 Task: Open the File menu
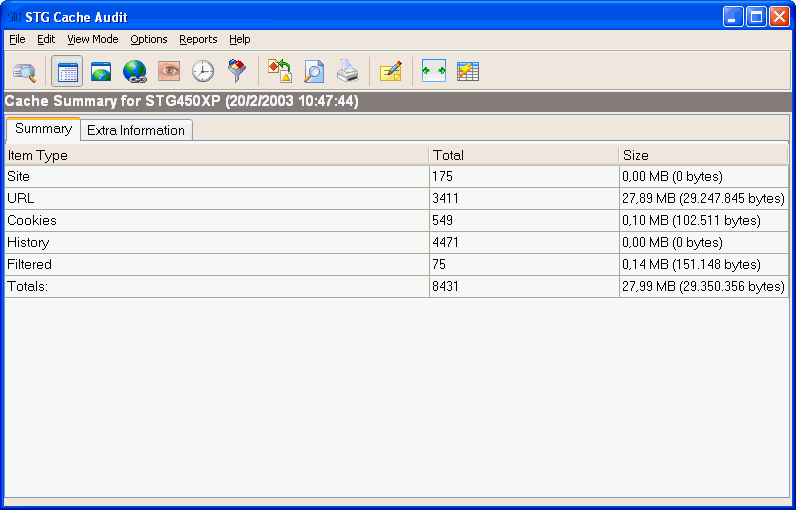[17, 39]
